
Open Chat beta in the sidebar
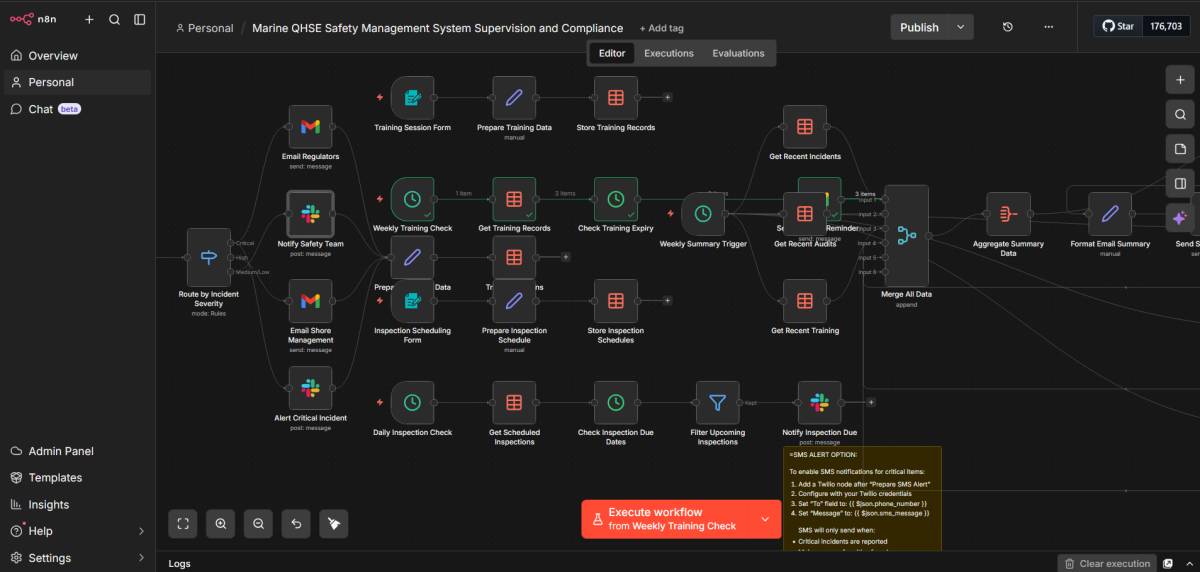78,109
